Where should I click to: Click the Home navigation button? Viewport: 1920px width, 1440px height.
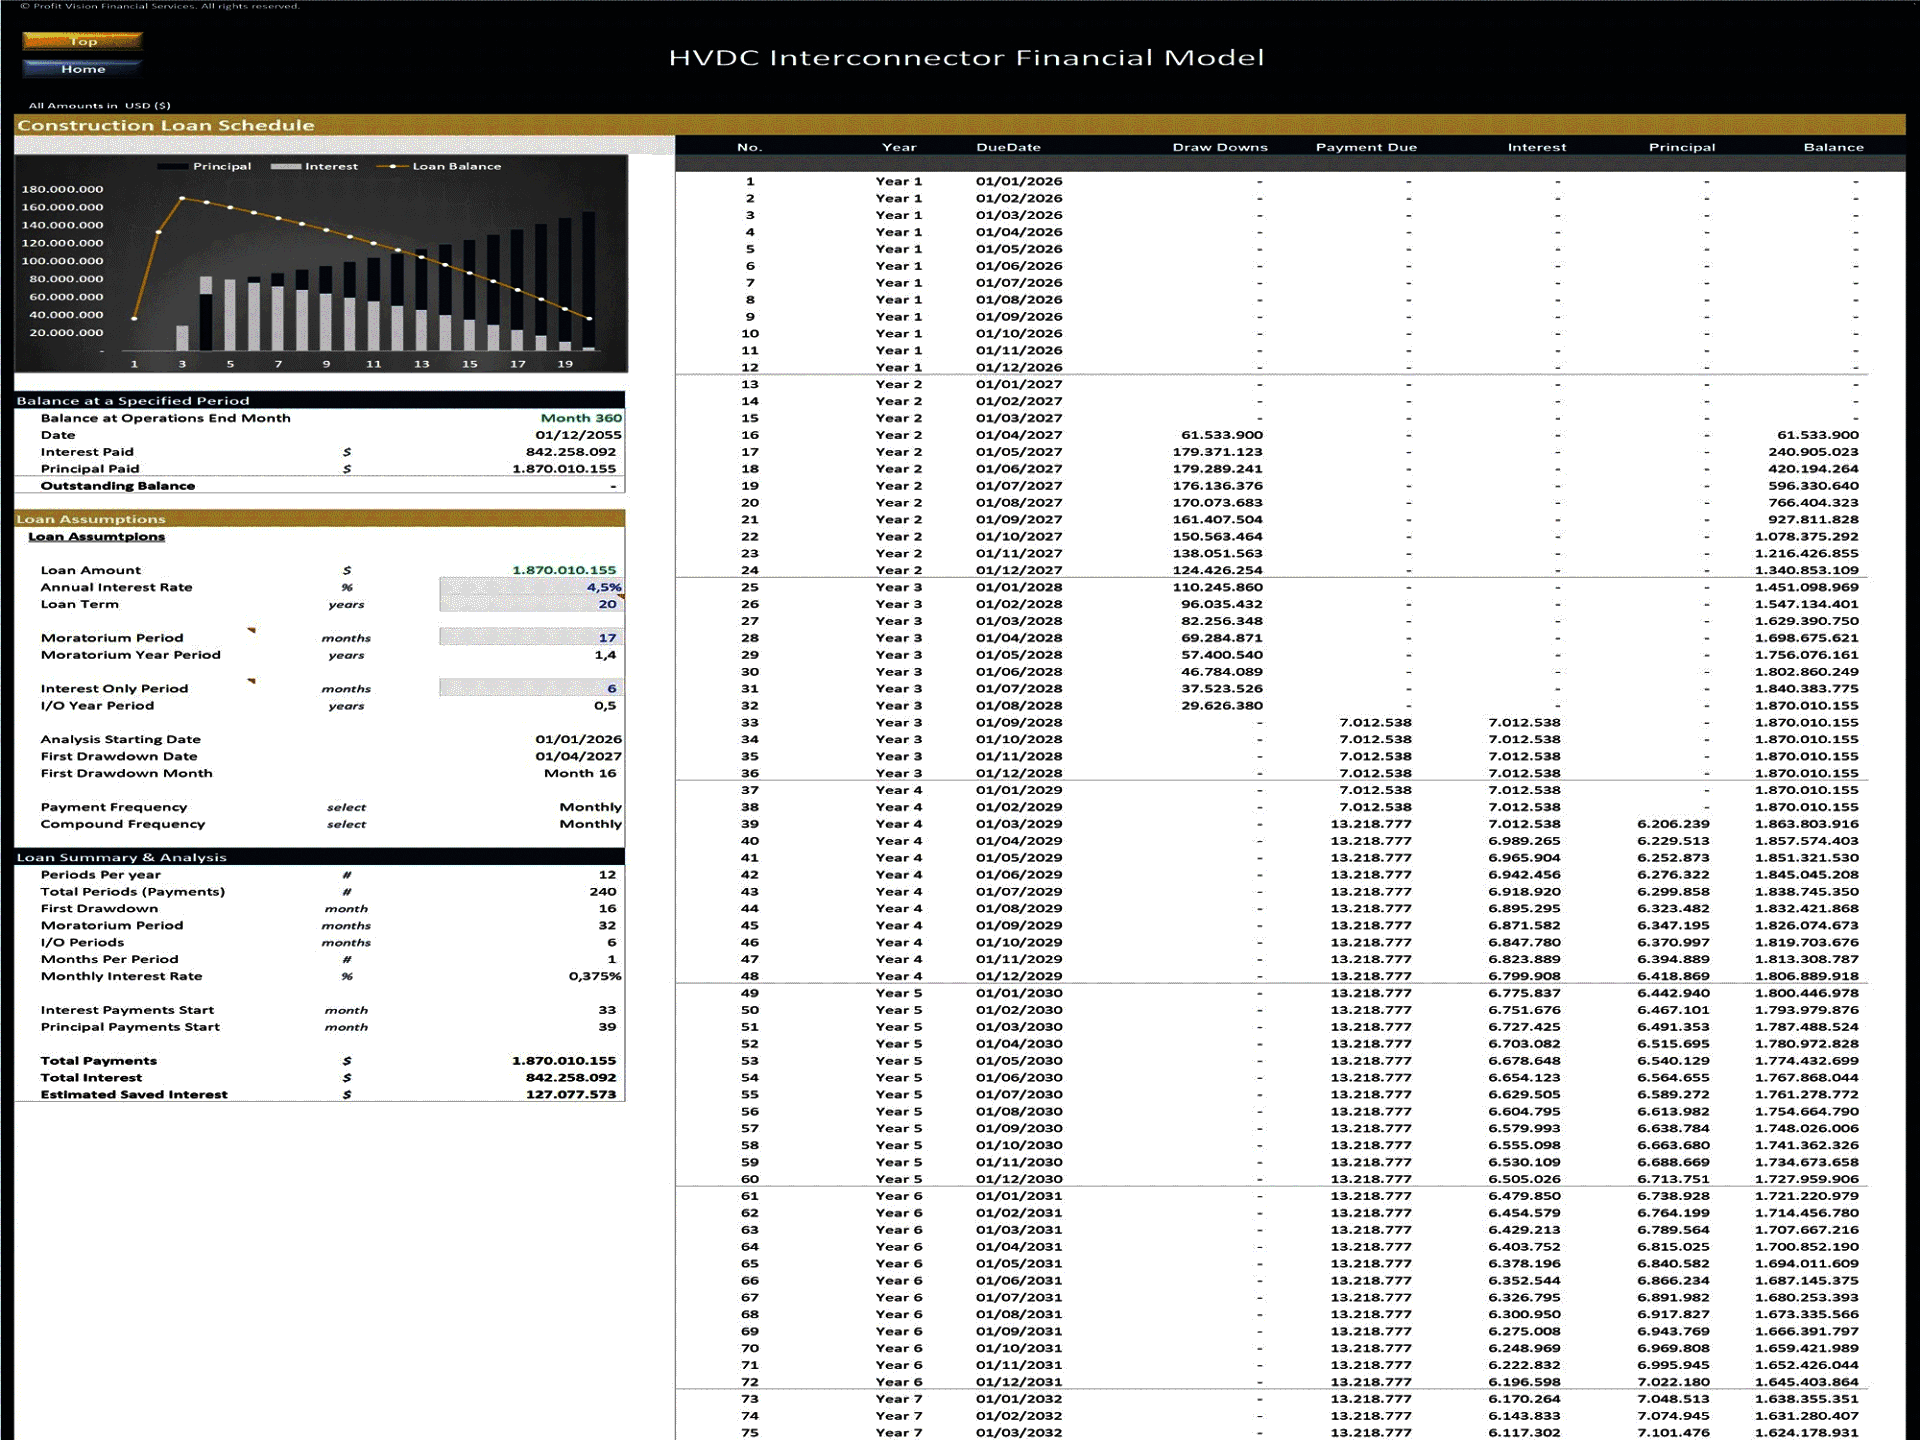(x=84, y=69)
